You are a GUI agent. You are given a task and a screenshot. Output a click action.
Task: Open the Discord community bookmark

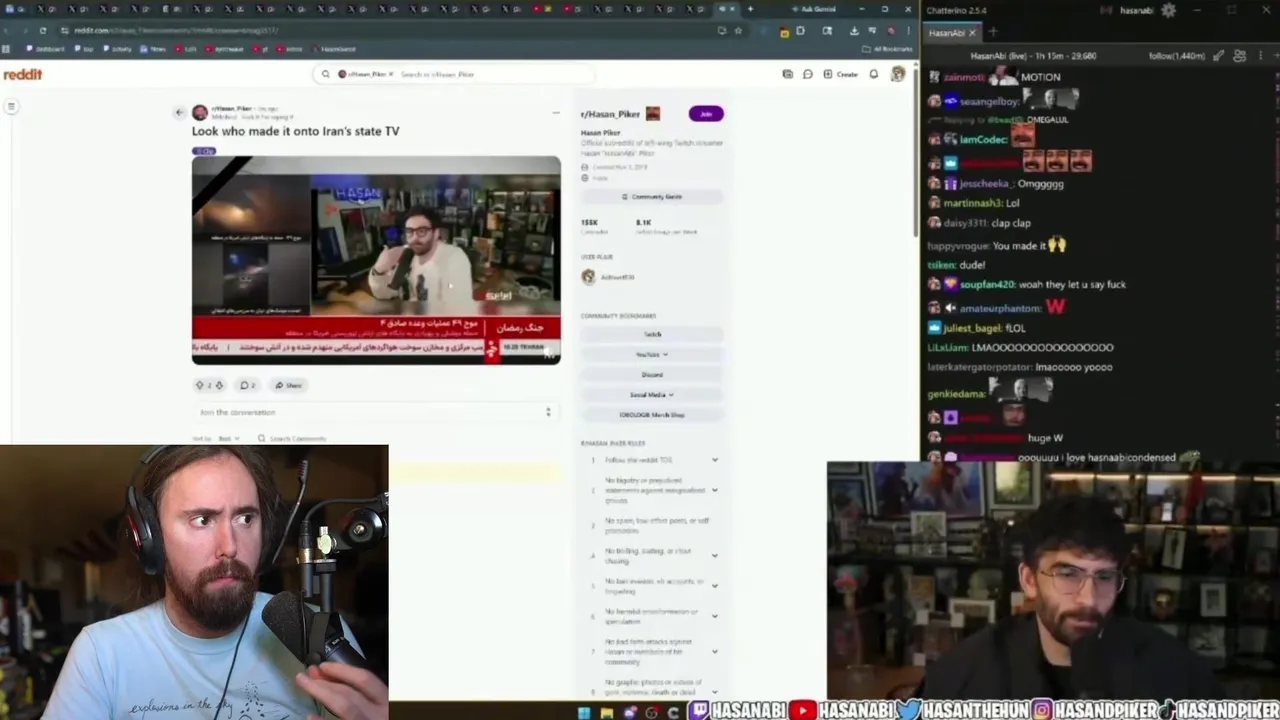pyautogui.click(x=652, y=374)
